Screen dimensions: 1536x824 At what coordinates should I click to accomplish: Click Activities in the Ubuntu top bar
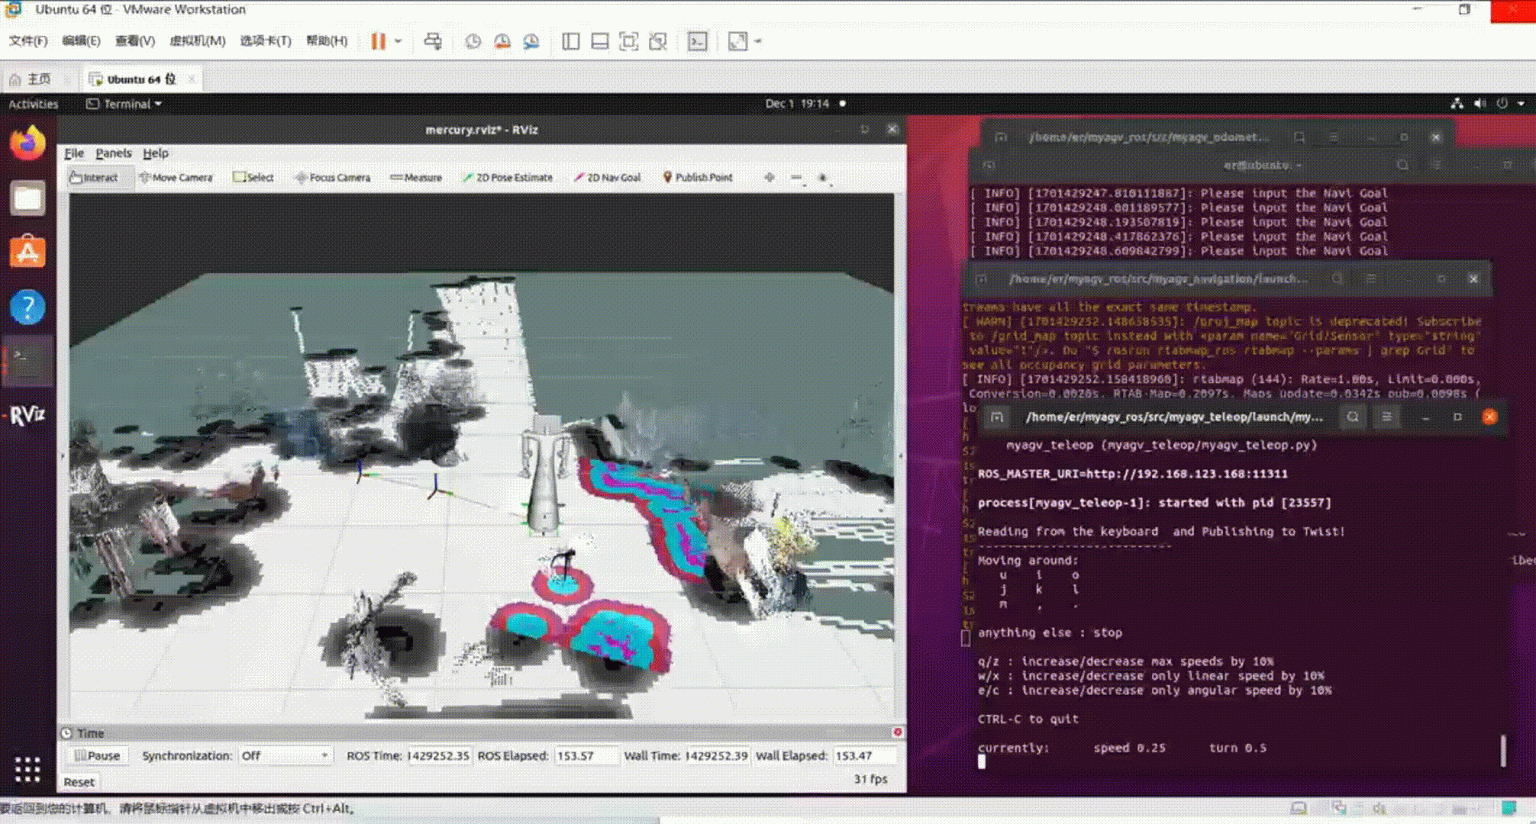pos(33,104)
